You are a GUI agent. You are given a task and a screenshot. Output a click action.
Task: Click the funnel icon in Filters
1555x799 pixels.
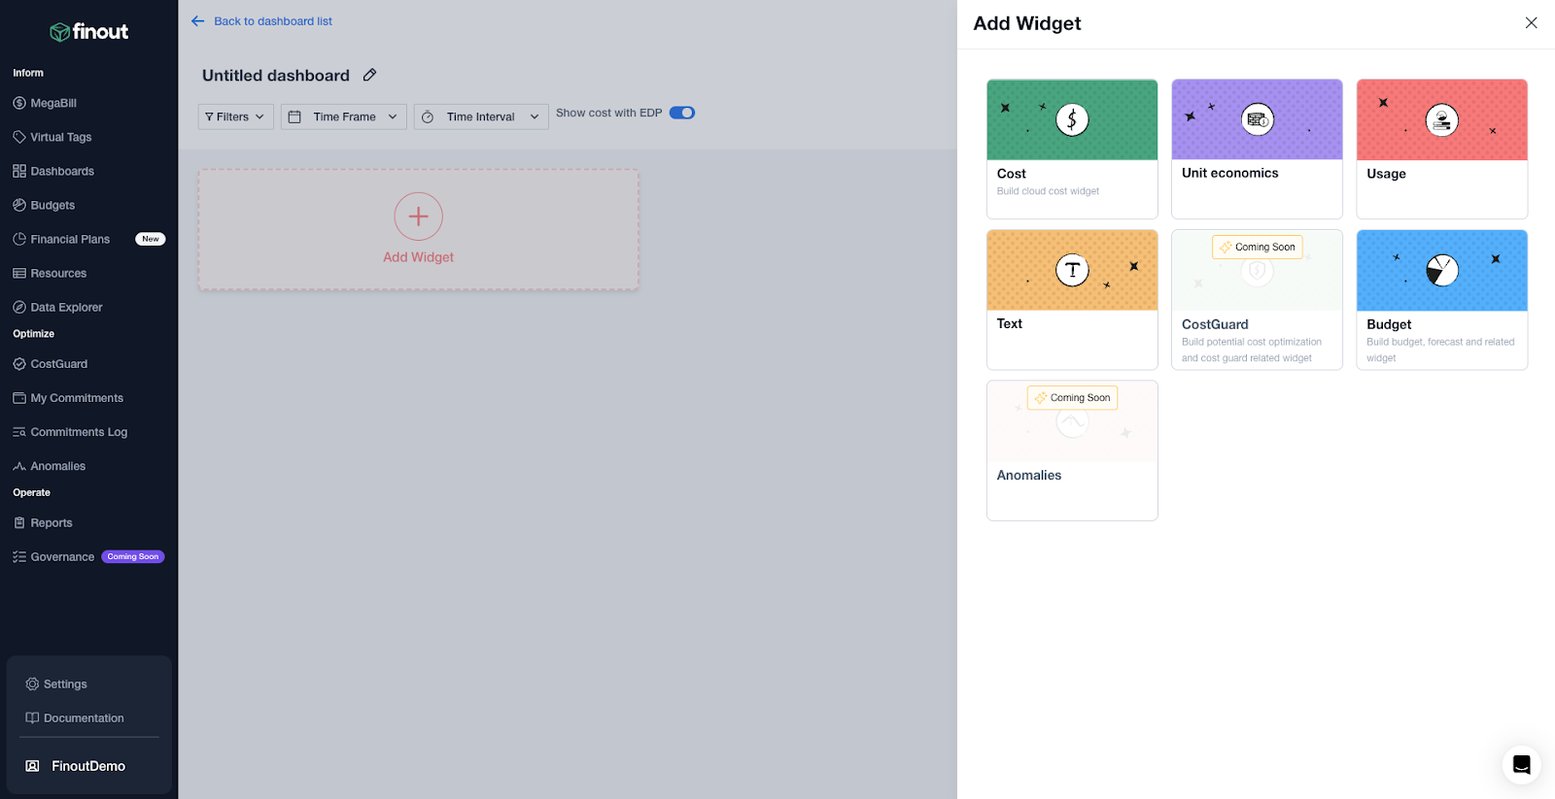pos(209,117)
